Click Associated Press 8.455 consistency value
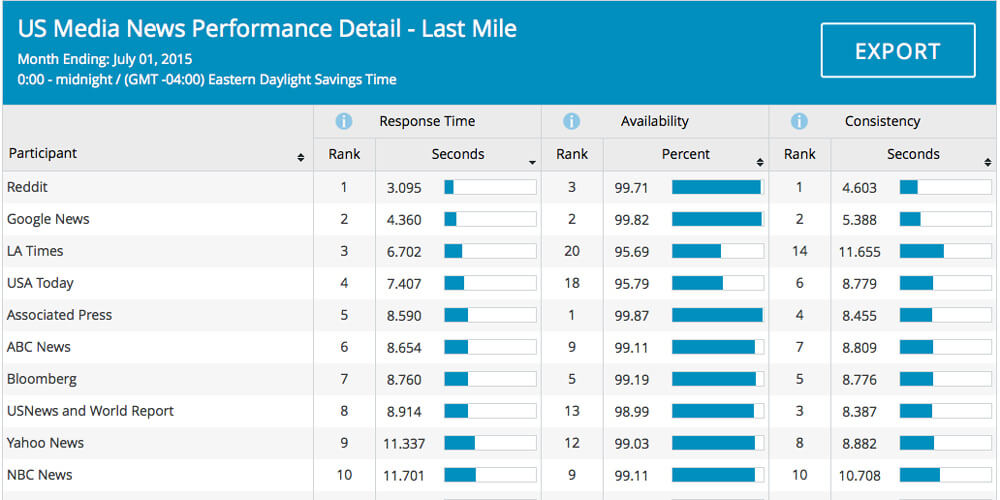Viewport: 1000px width, 500px height. 859,316
